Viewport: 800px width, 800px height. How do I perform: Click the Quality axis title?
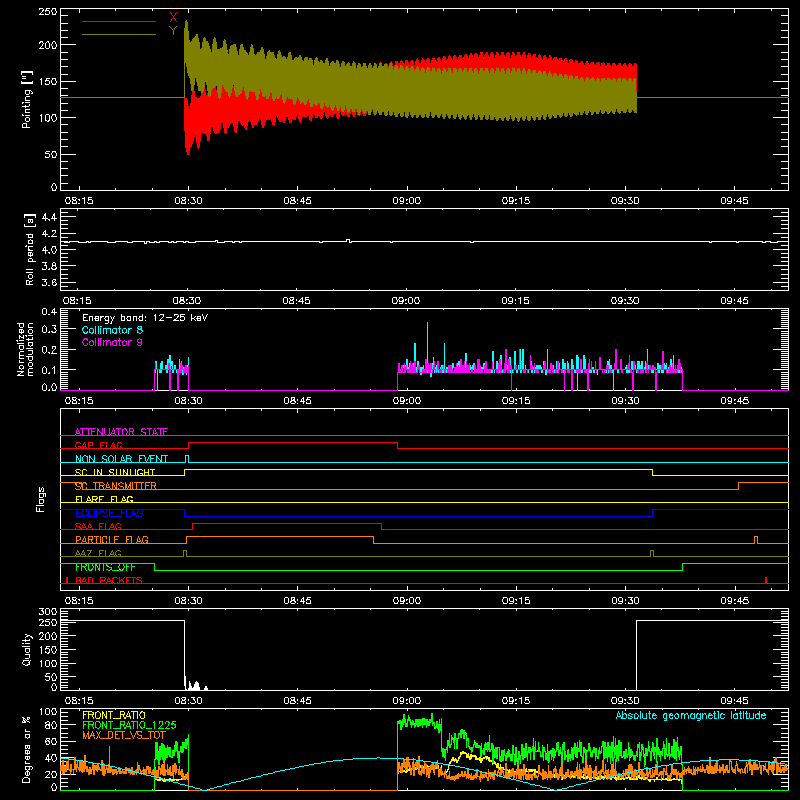(27, 649)
